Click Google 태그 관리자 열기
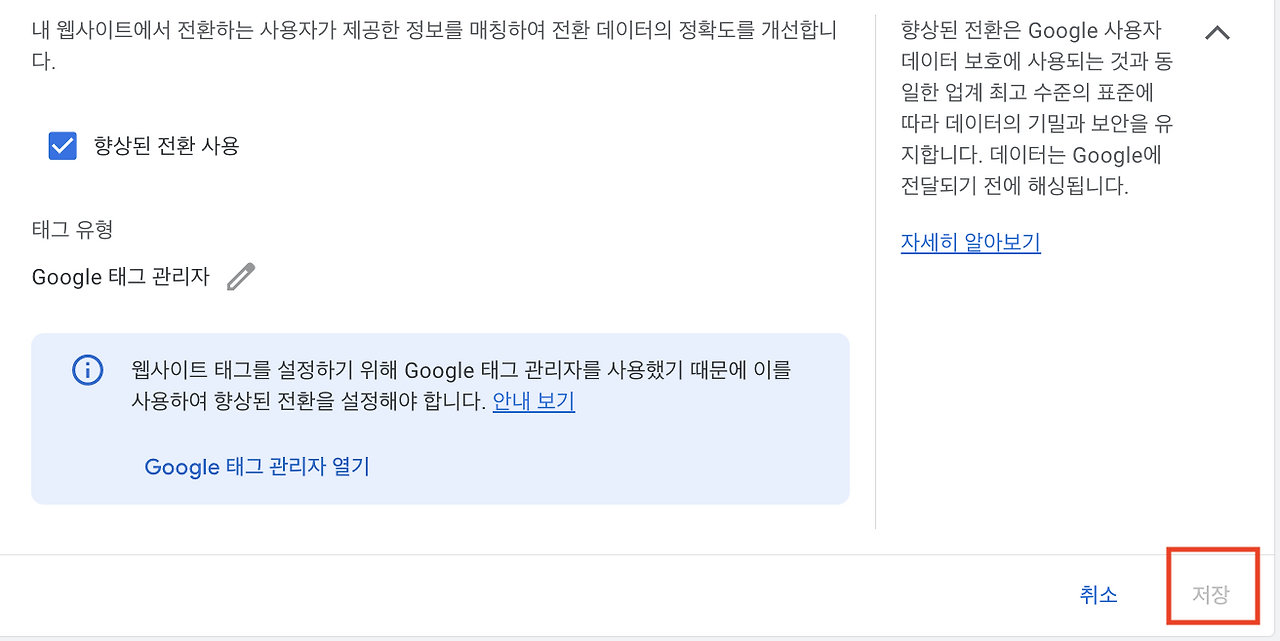Screen dimensions: 1280x641 click(257, 467)
